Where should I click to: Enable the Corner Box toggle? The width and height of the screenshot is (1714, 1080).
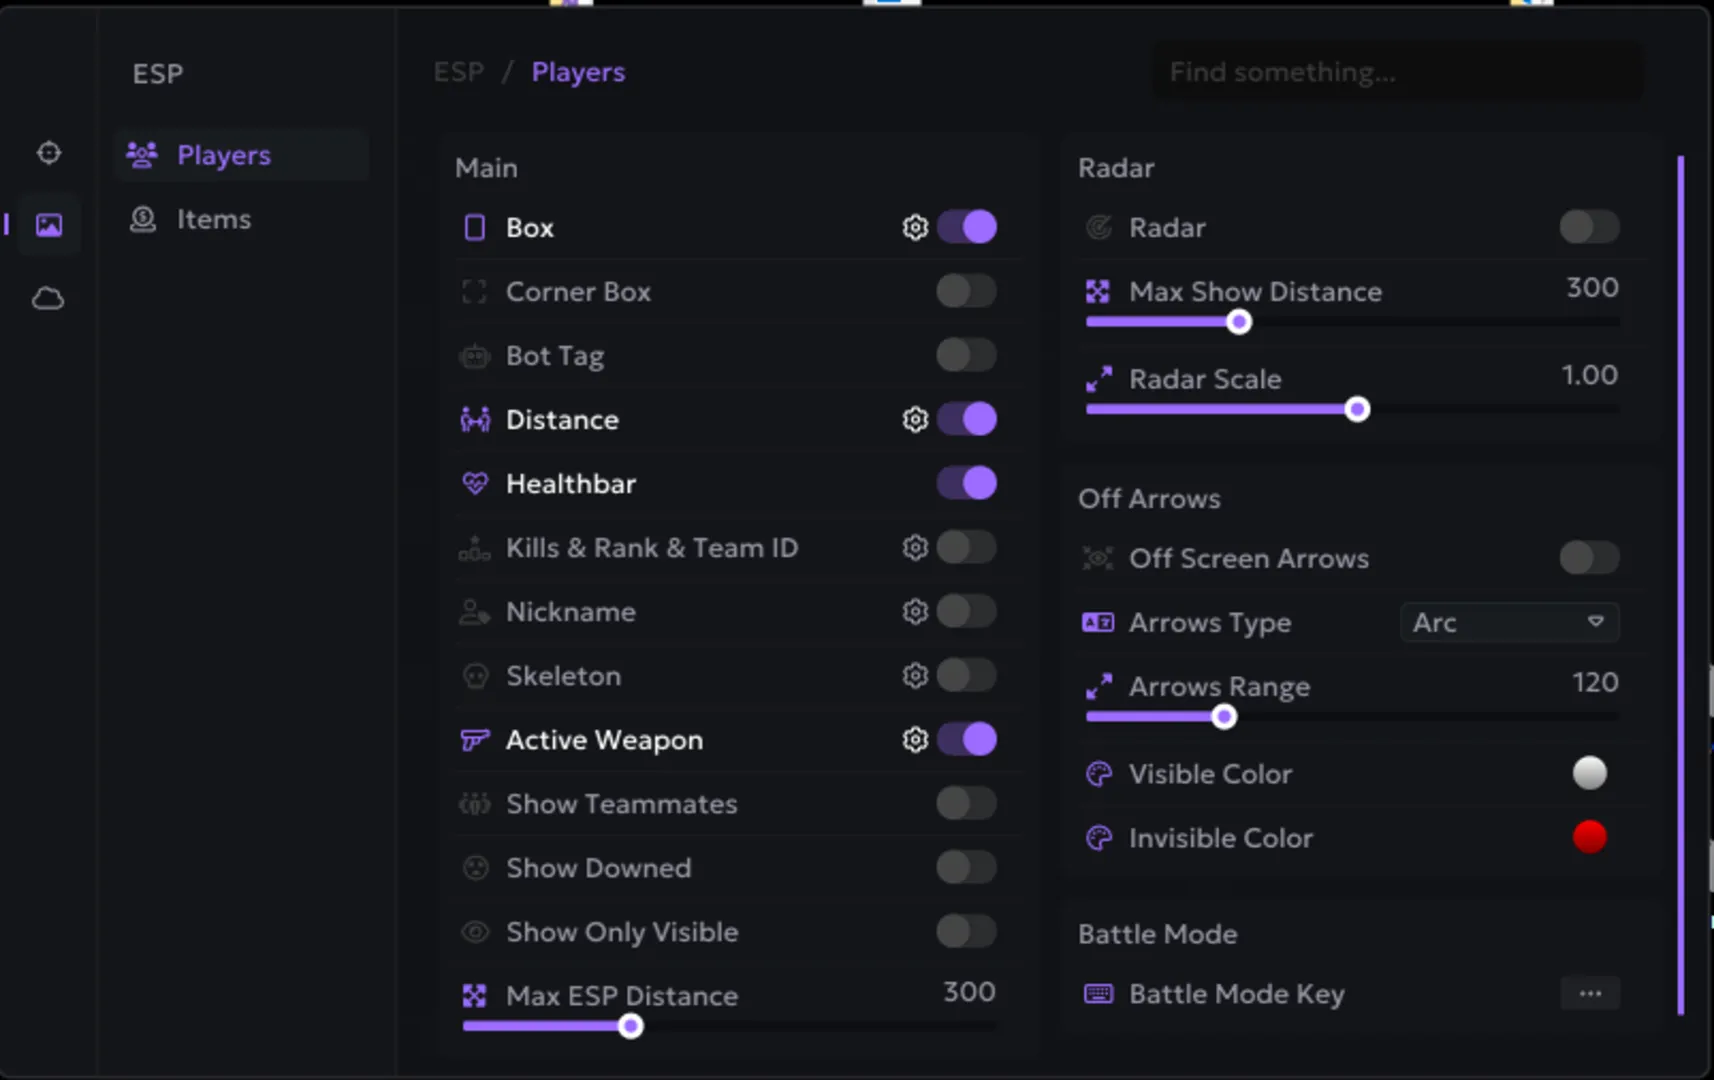pyautogui.click(x=966, y=292)
